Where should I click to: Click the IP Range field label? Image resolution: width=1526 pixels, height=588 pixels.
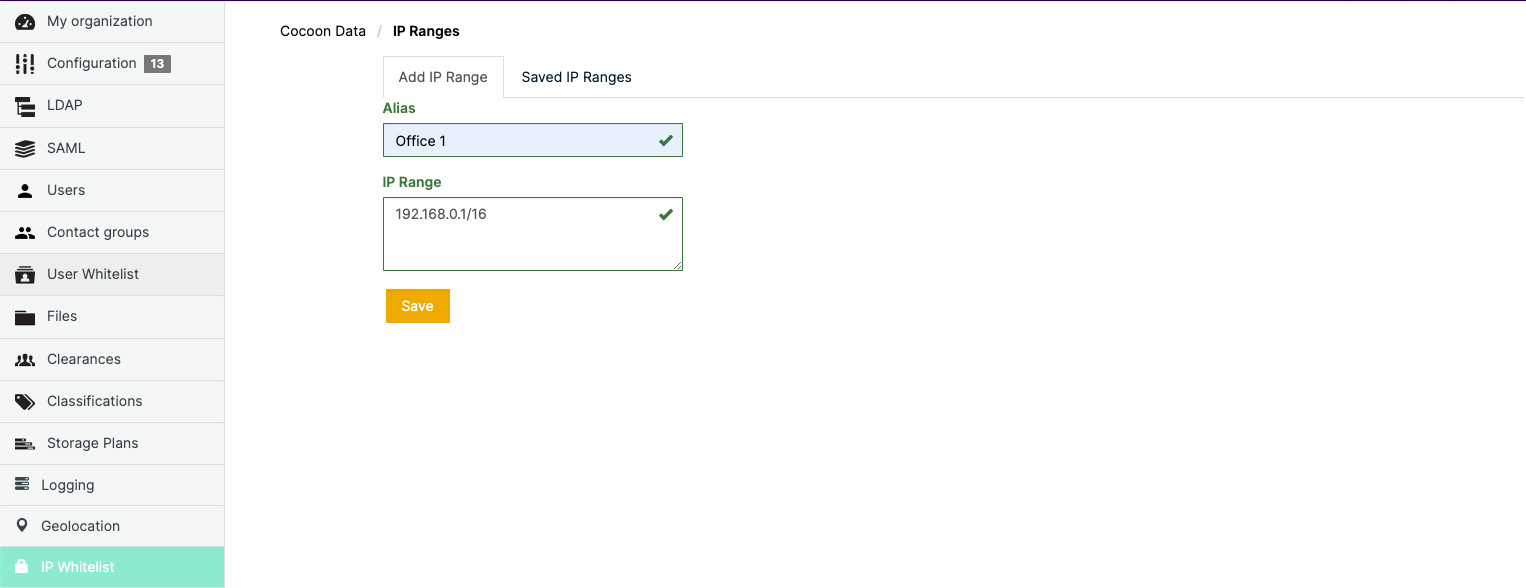[x=412, y=182]
